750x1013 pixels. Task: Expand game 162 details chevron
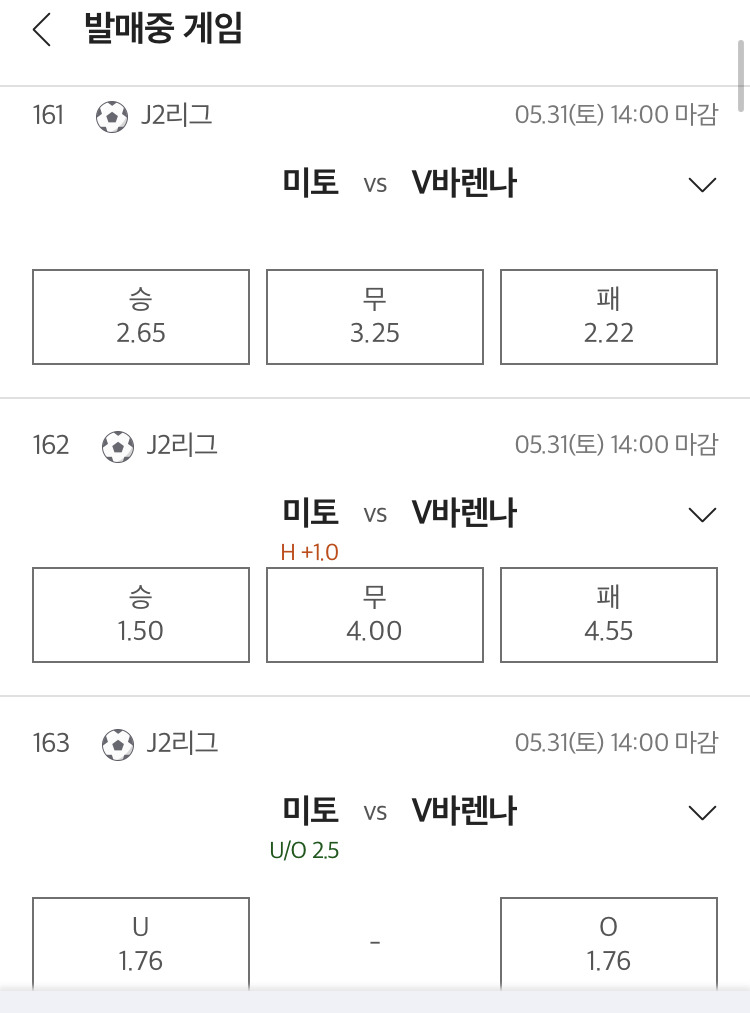click(x=703, y=515)
